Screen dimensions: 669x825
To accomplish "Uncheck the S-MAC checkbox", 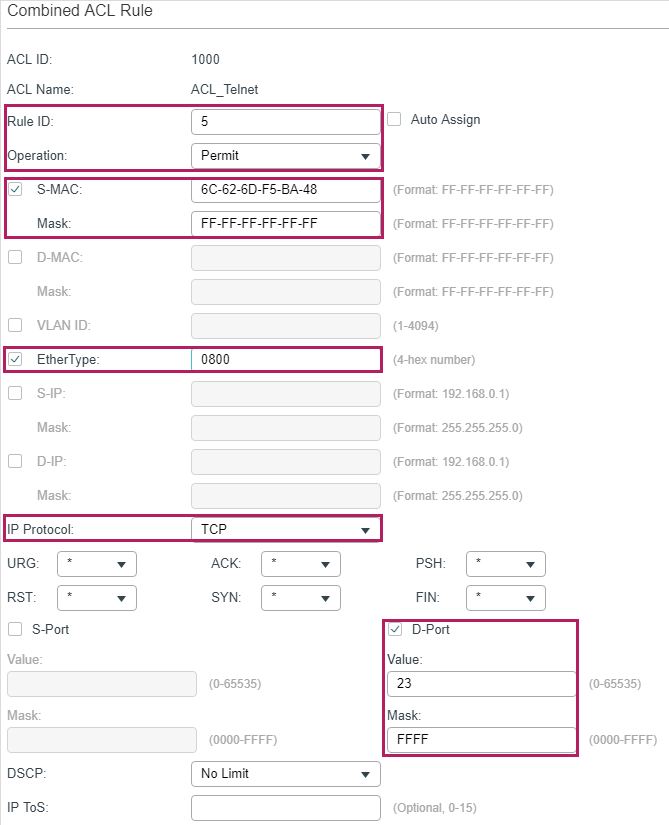I will (x=15, y=189).
